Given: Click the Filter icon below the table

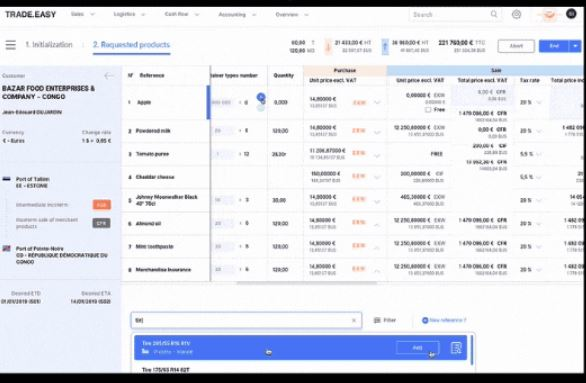Looking at the screenshot, I should pyautogui.click(x=377, y=320).
